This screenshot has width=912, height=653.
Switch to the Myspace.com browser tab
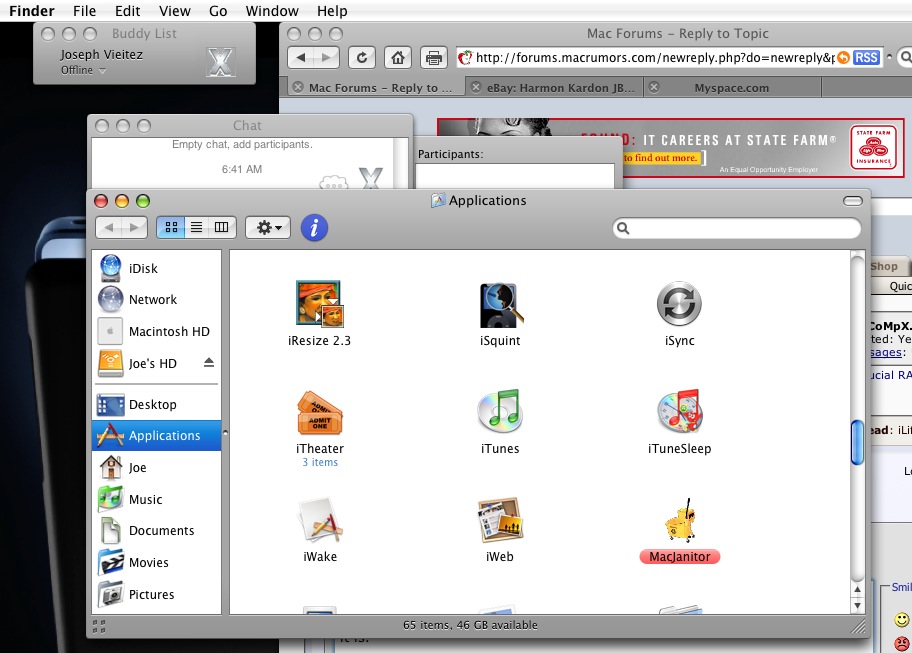731,88
